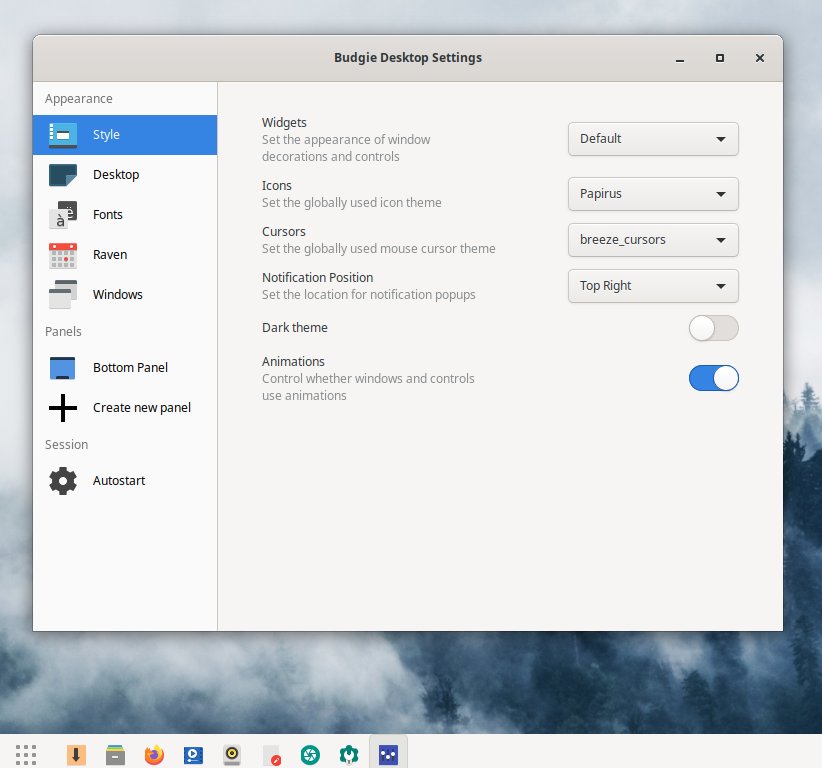This screenshot has width=822, height=768.
Task: Open Autostart session settings
Action: pyautogui.click(x=119, y=480)
